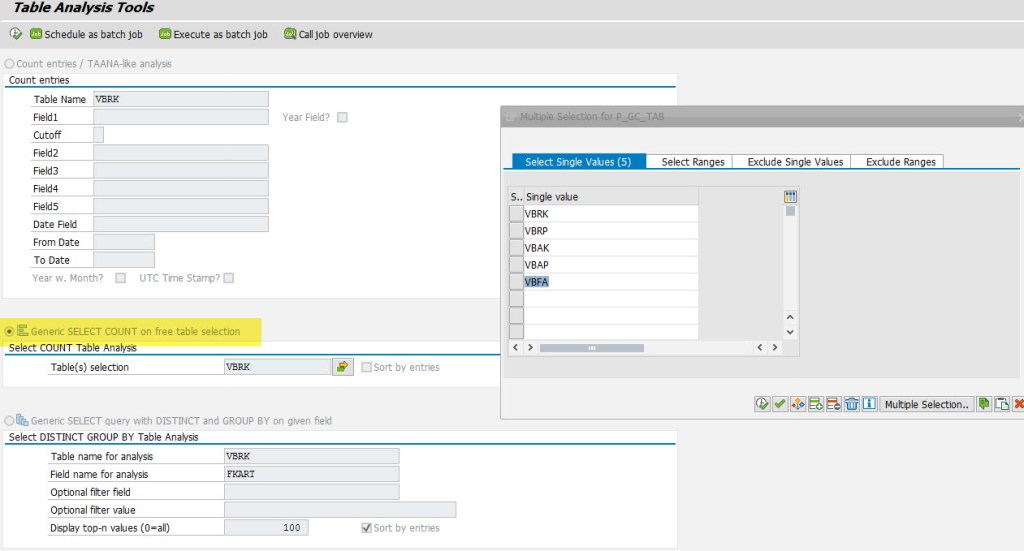The image size is (1024, 551).
Task: Click the Date Field input
Action: pyautogui.click(x=181, y=225)
